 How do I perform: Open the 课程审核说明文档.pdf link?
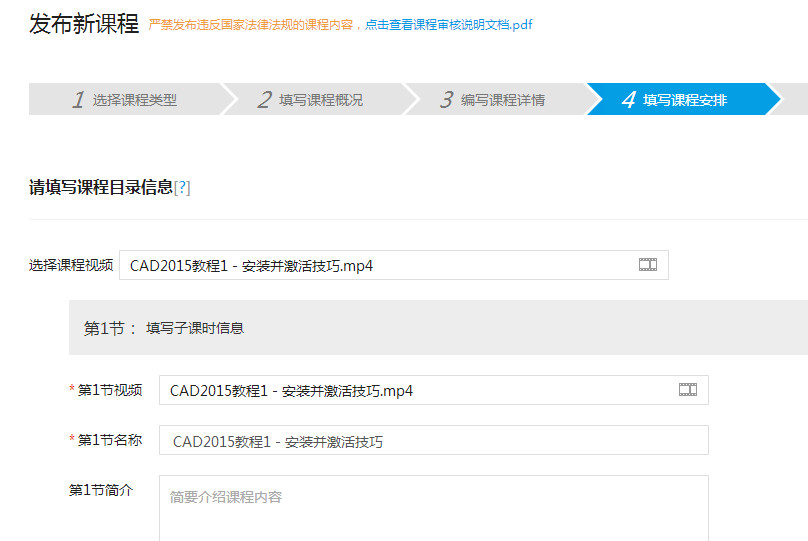pyautogui.click(x=448, y=25)
